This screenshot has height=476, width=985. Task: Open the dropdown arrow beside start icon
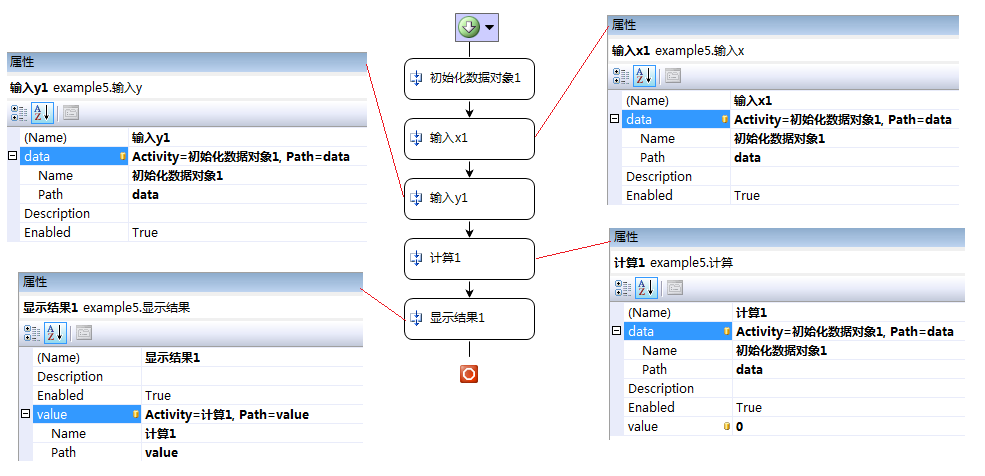click(x=489, y=28)
